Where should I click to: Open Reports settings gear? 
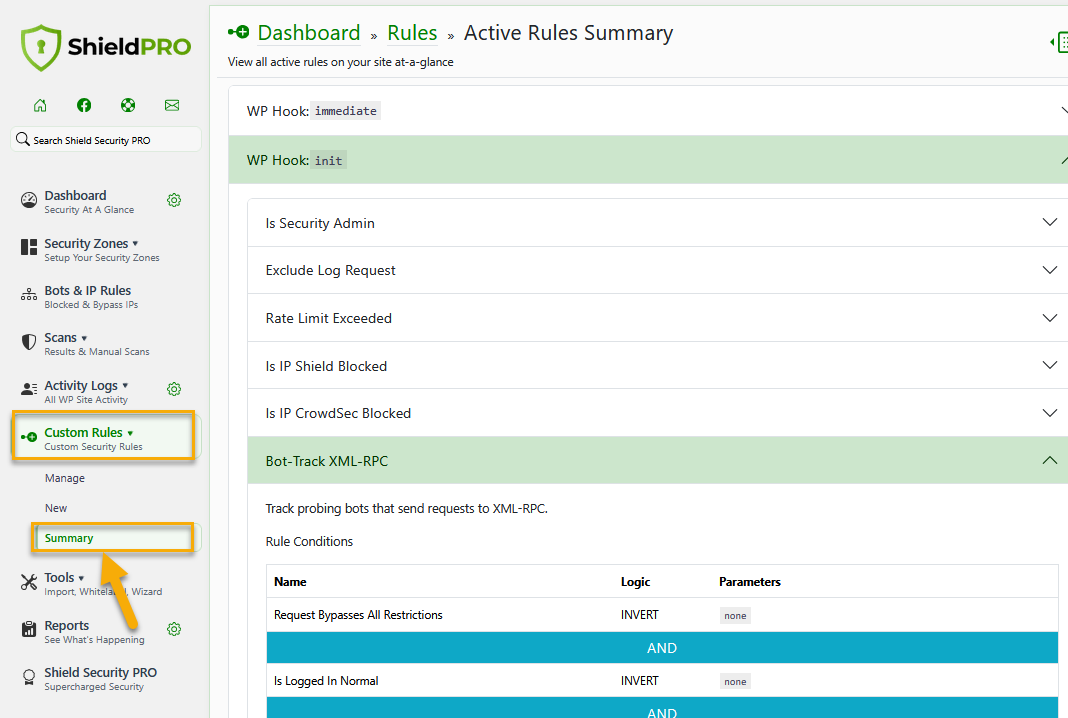tap(174, 629)
